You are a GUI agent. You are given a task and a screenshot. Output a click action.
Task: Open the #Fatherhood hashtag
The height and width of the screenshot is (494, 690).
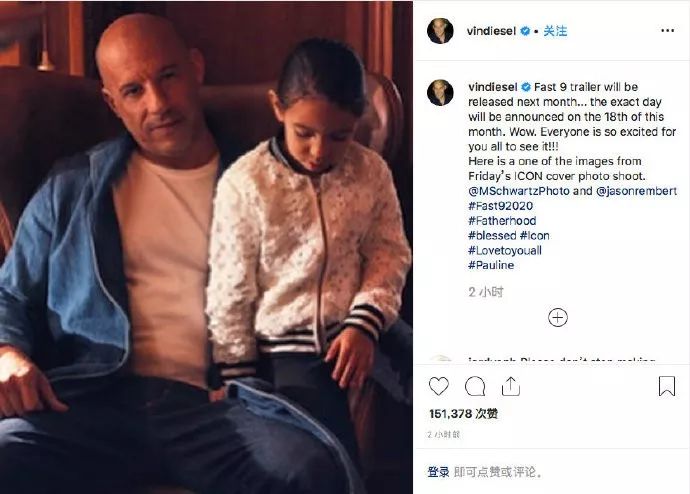coord(502,221)
